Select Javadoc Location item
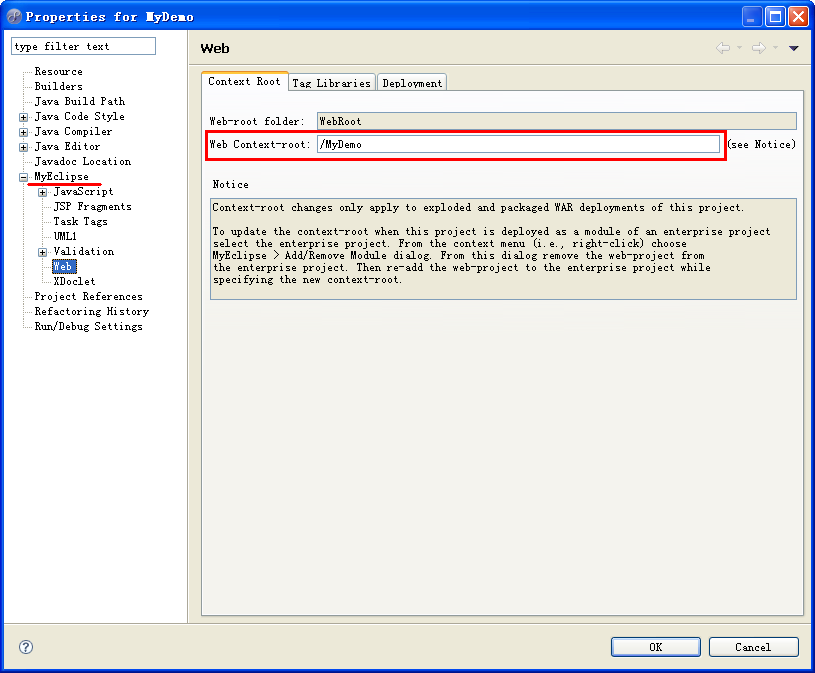This screenshot has height=673, width=815. click(x=83, y=162)
